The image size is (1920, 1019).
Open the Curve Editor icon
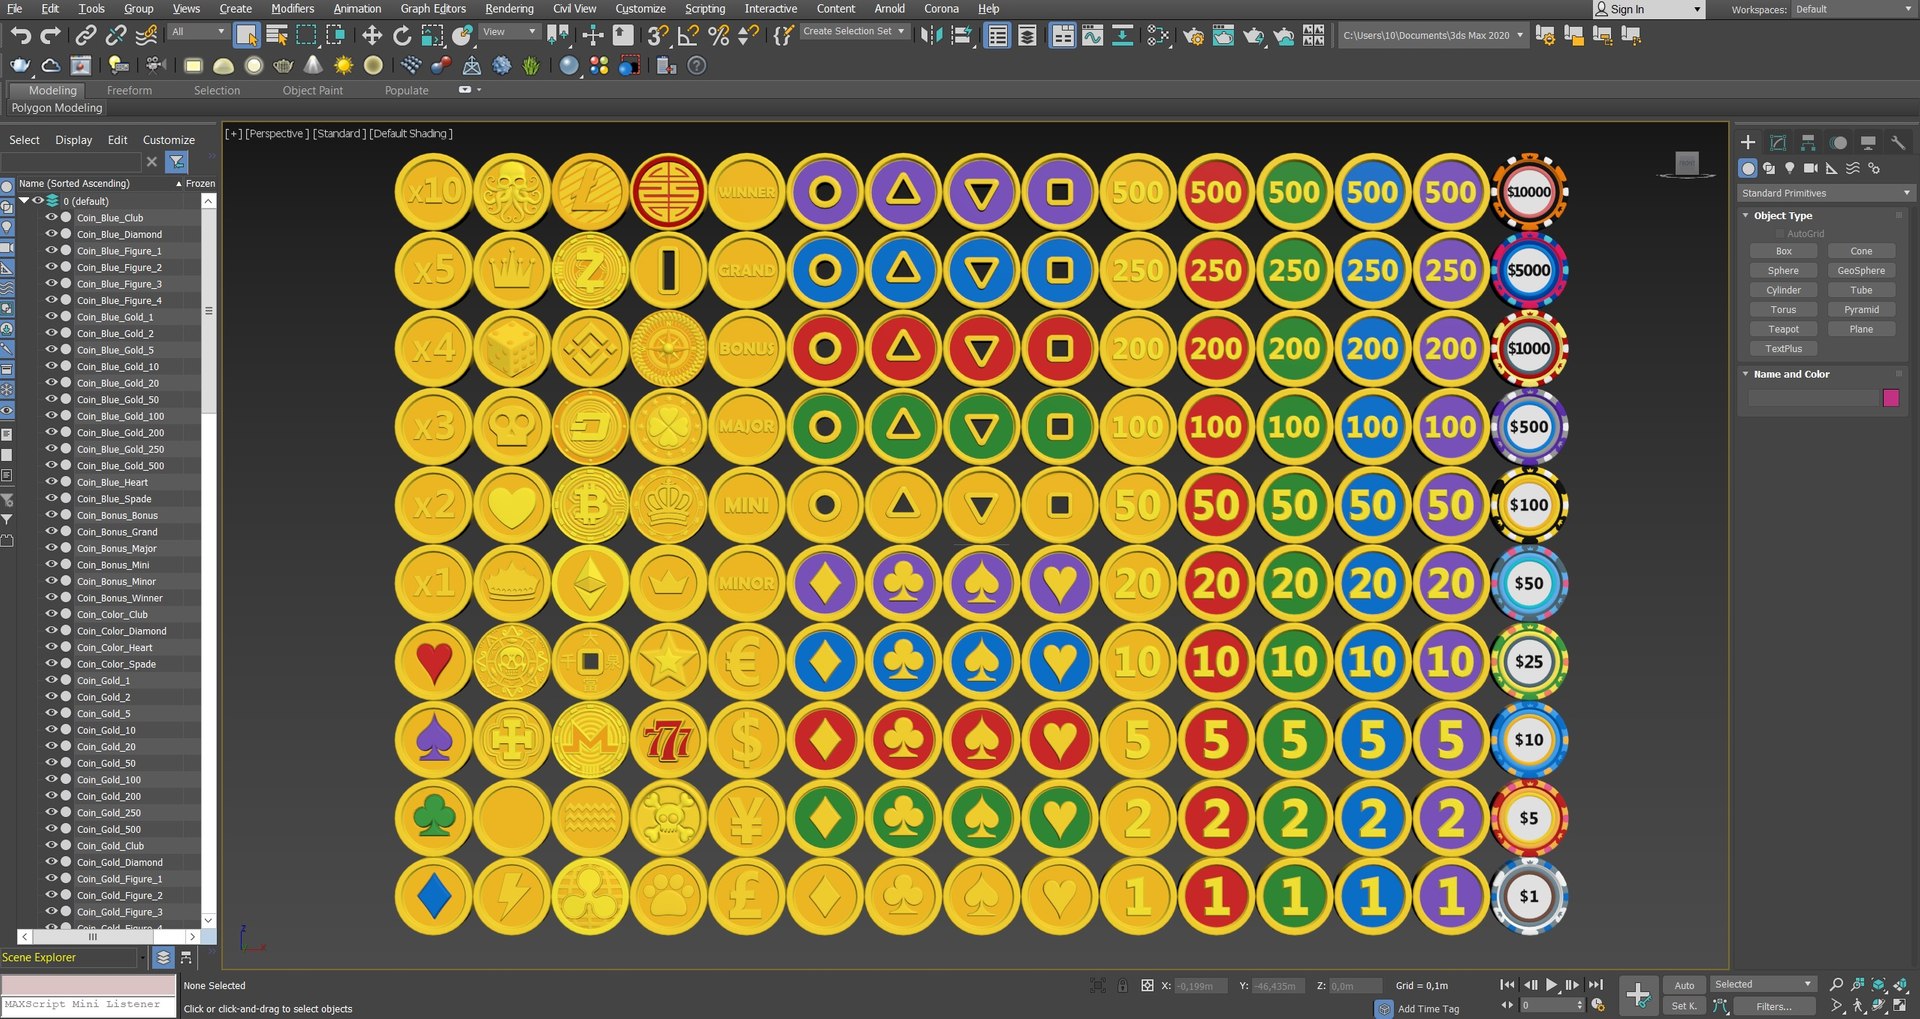pos(1092,36)
